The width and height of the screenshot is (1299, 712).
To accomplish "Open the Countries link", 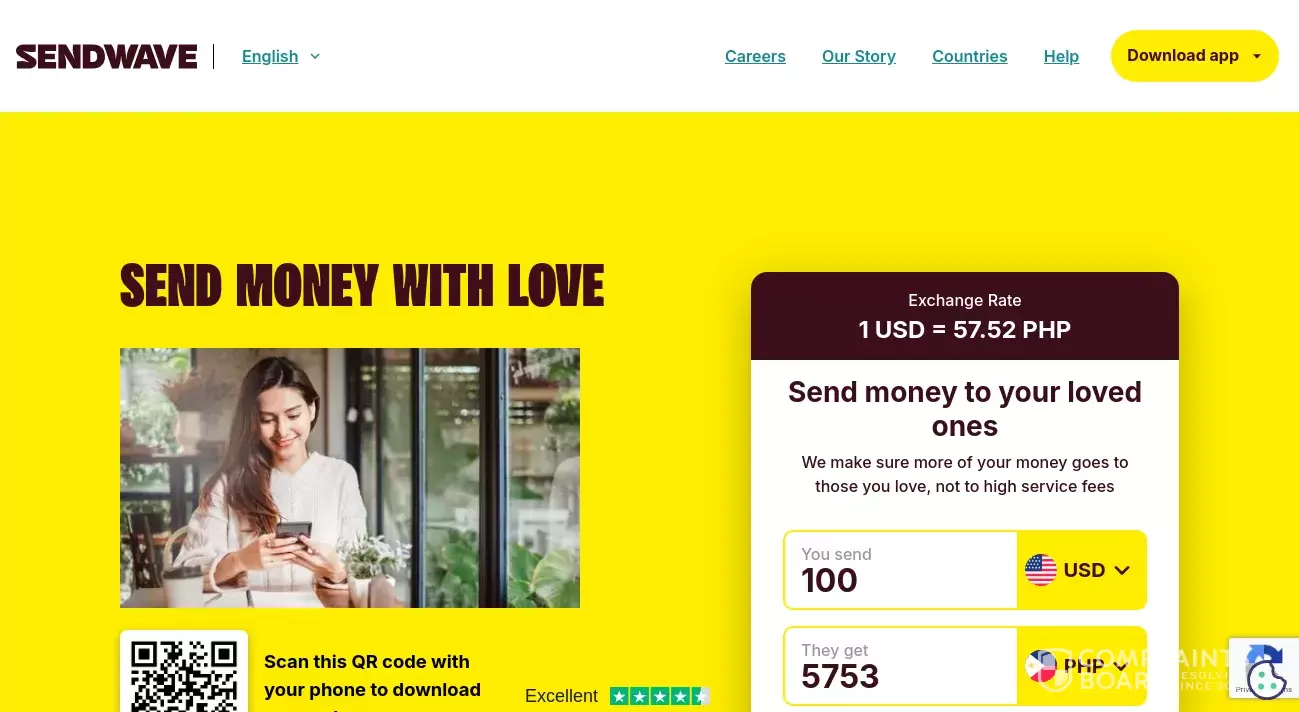I will coord(970,56).
